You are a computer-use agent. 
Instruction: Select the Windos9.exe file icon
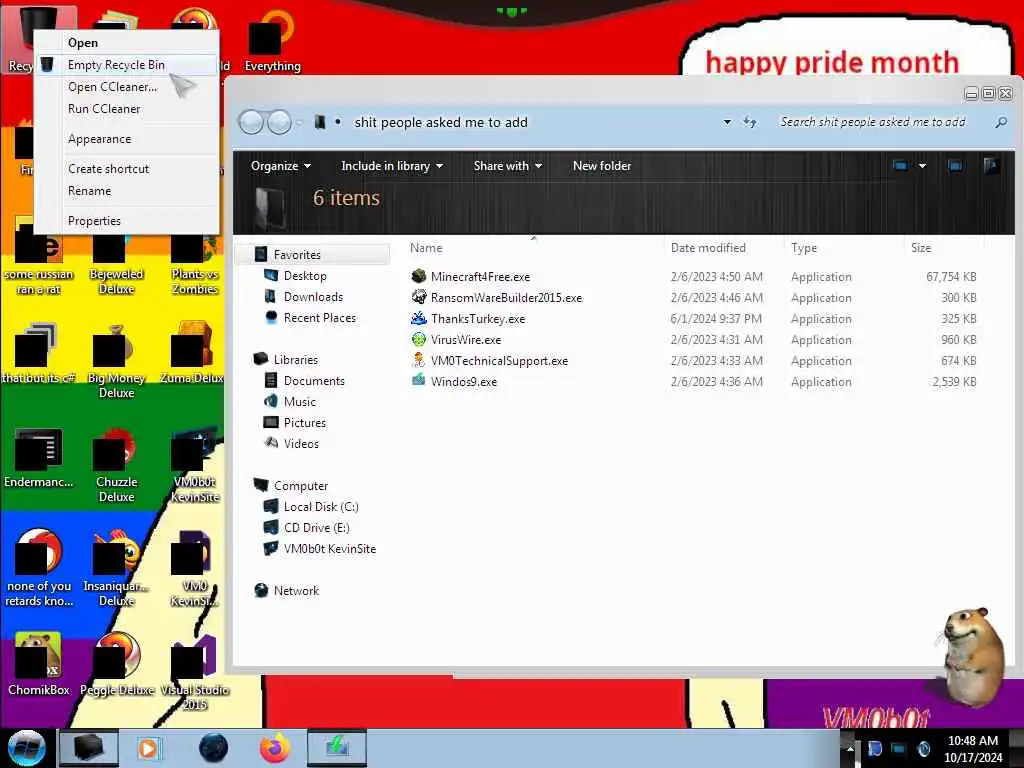click(419, 381)
